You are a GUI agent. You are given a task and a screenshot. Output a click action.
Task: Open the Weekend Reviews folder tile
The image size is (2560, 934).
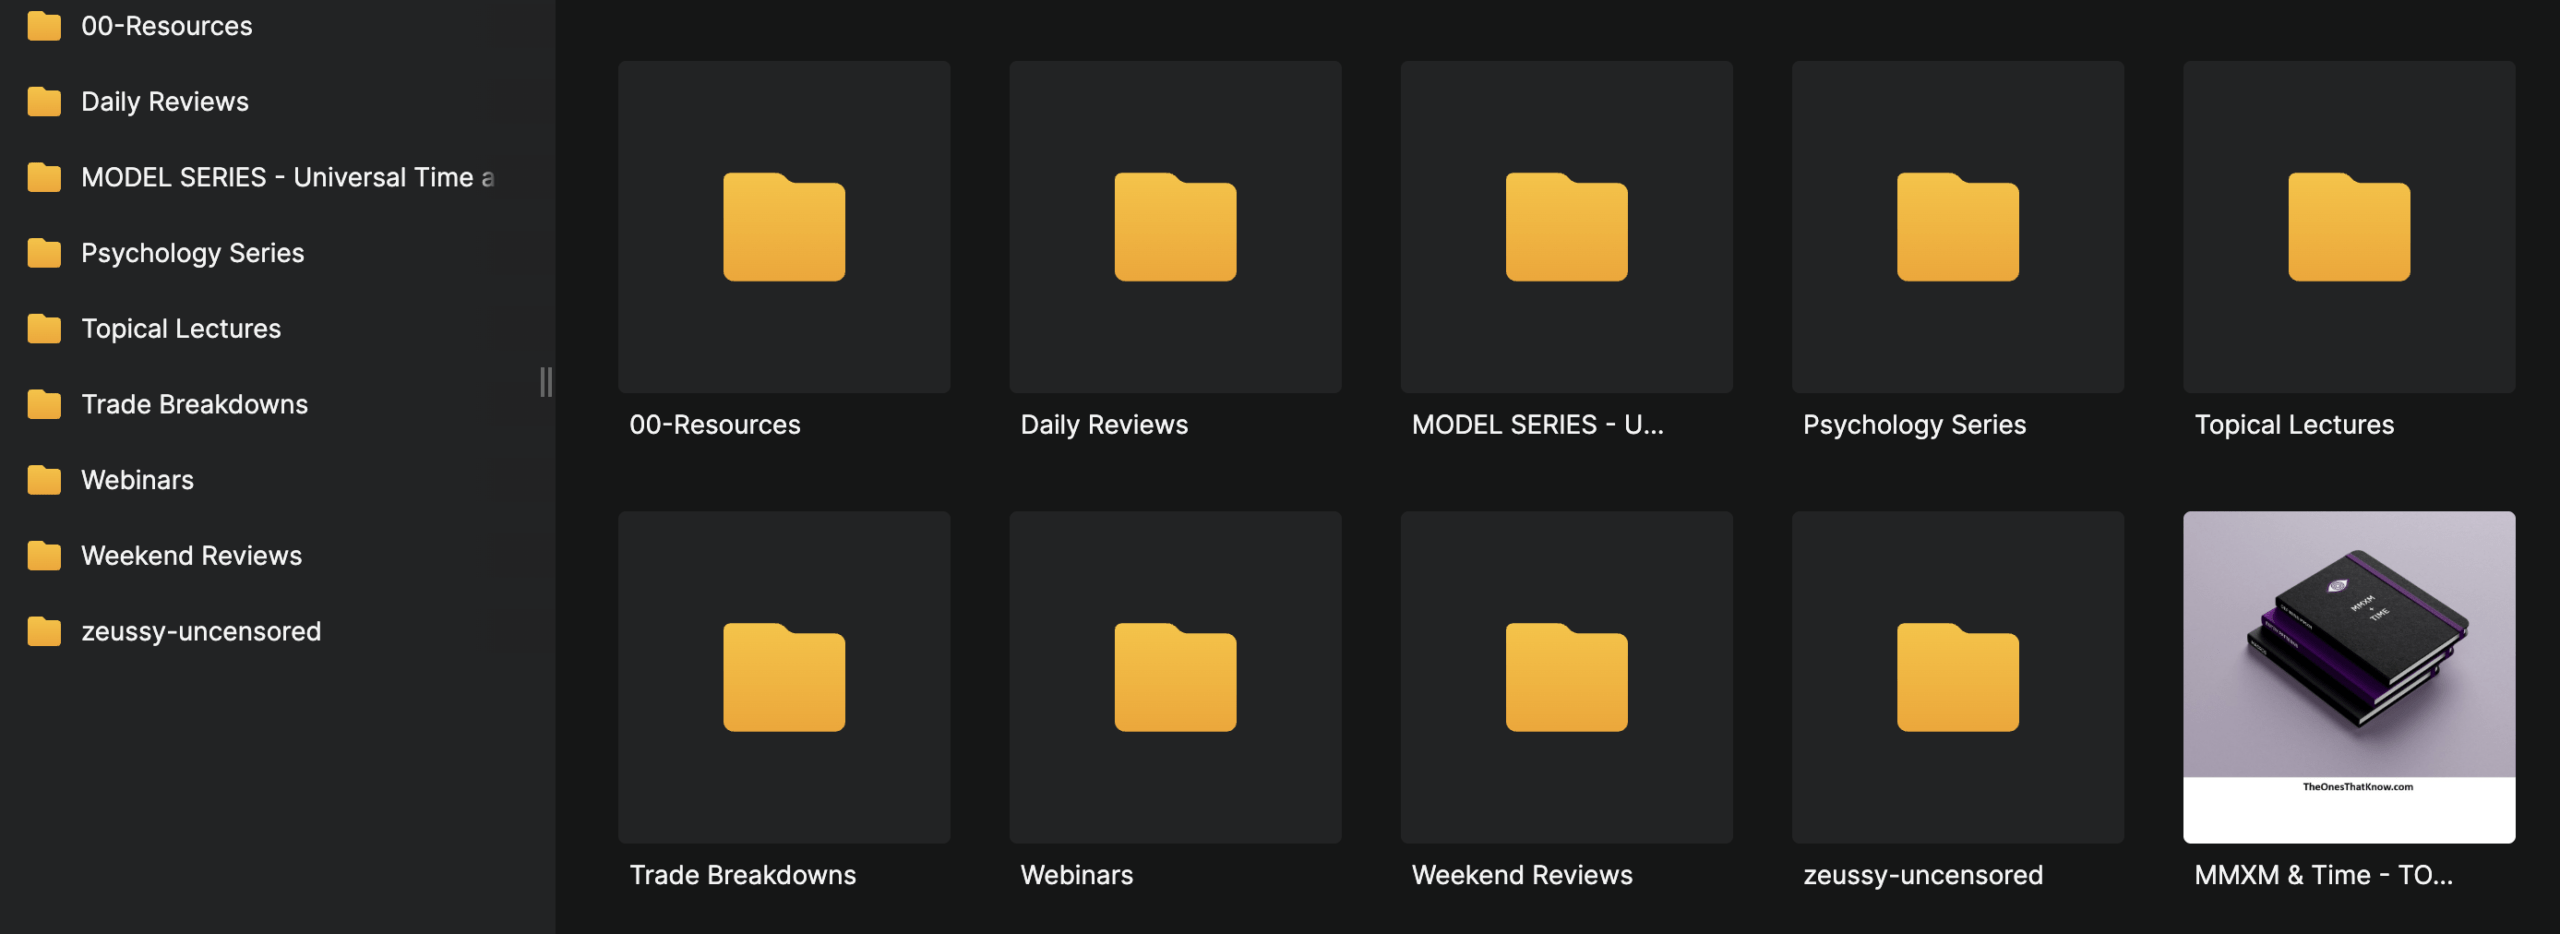(1566, 677)
